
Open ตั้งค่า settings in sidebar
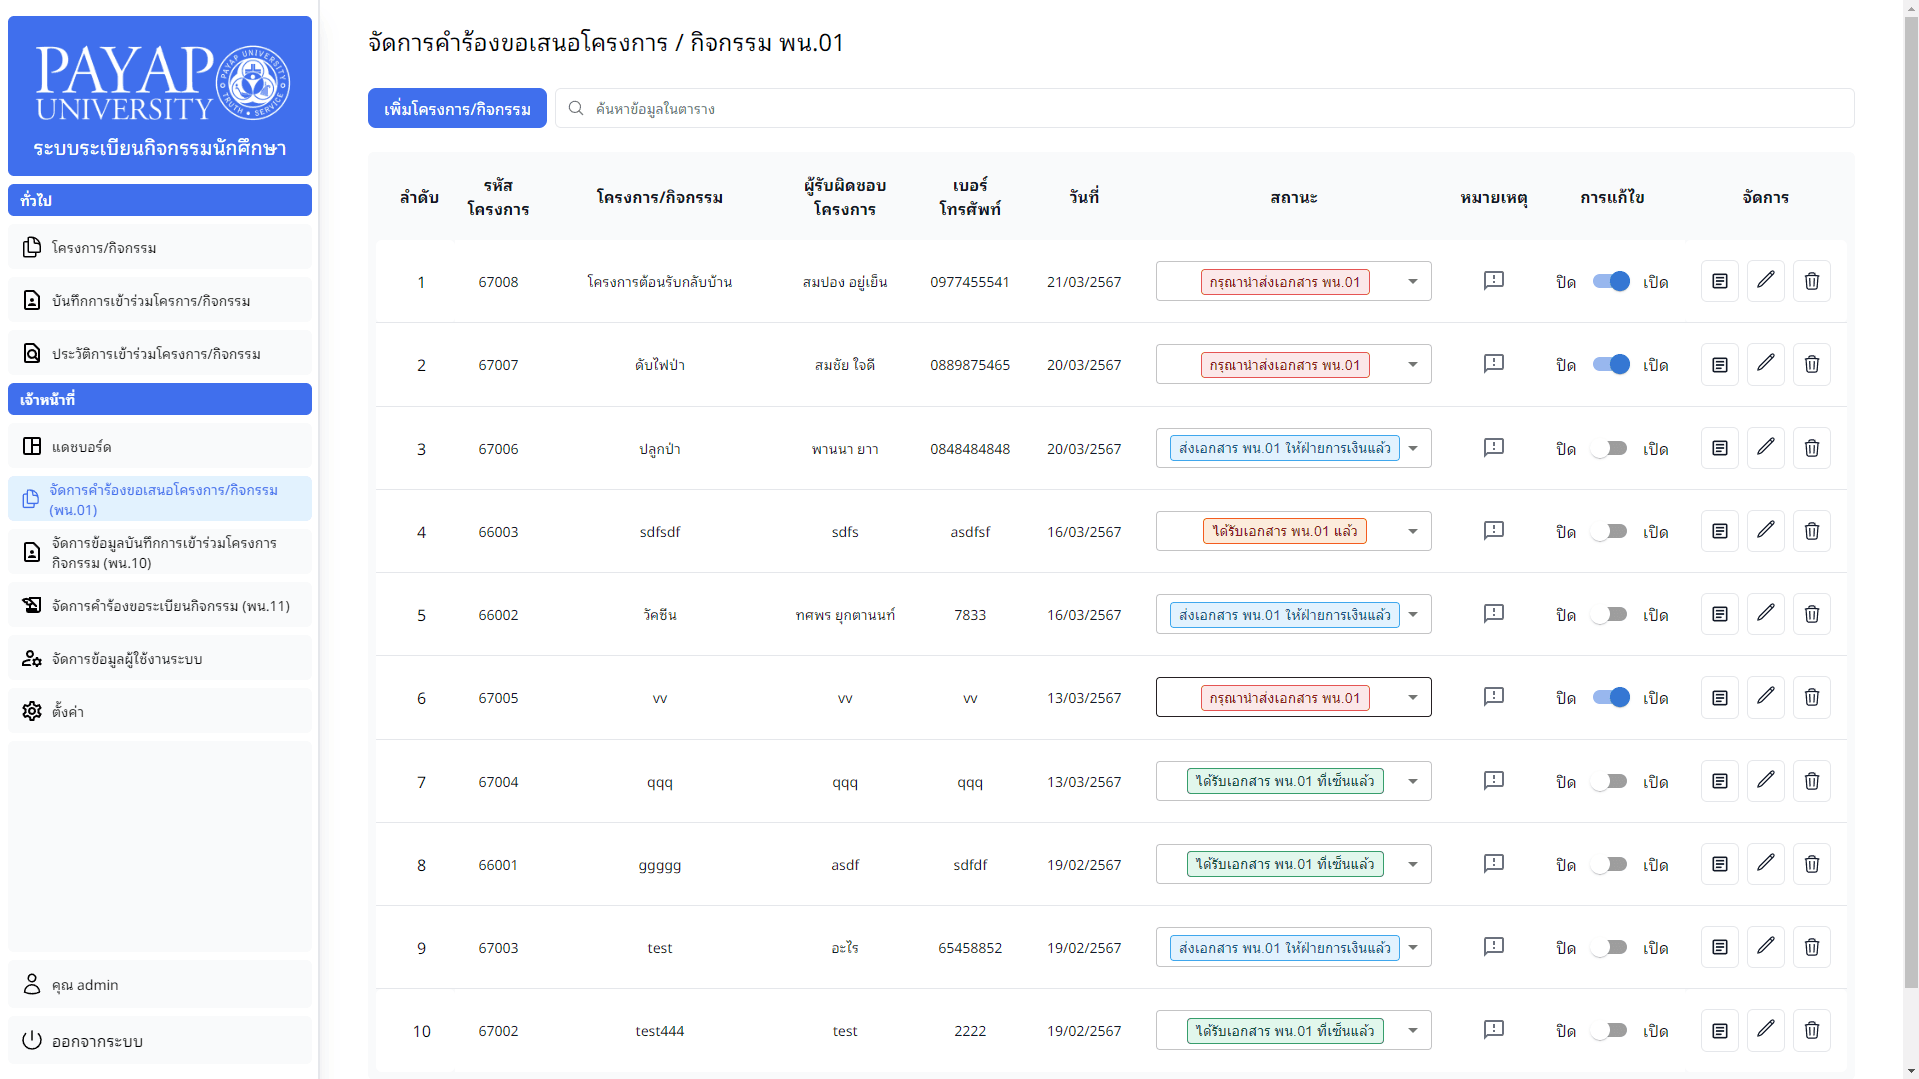pos(160,711)
